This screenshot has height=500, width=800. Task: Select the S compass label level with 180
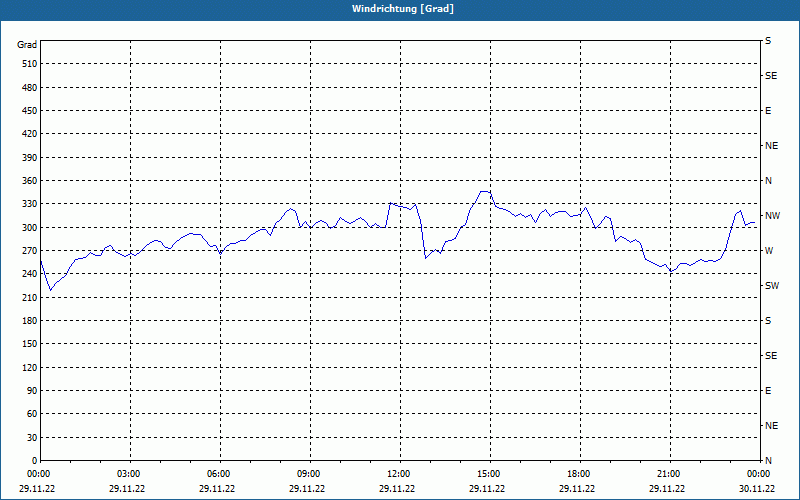click(768, 321)
